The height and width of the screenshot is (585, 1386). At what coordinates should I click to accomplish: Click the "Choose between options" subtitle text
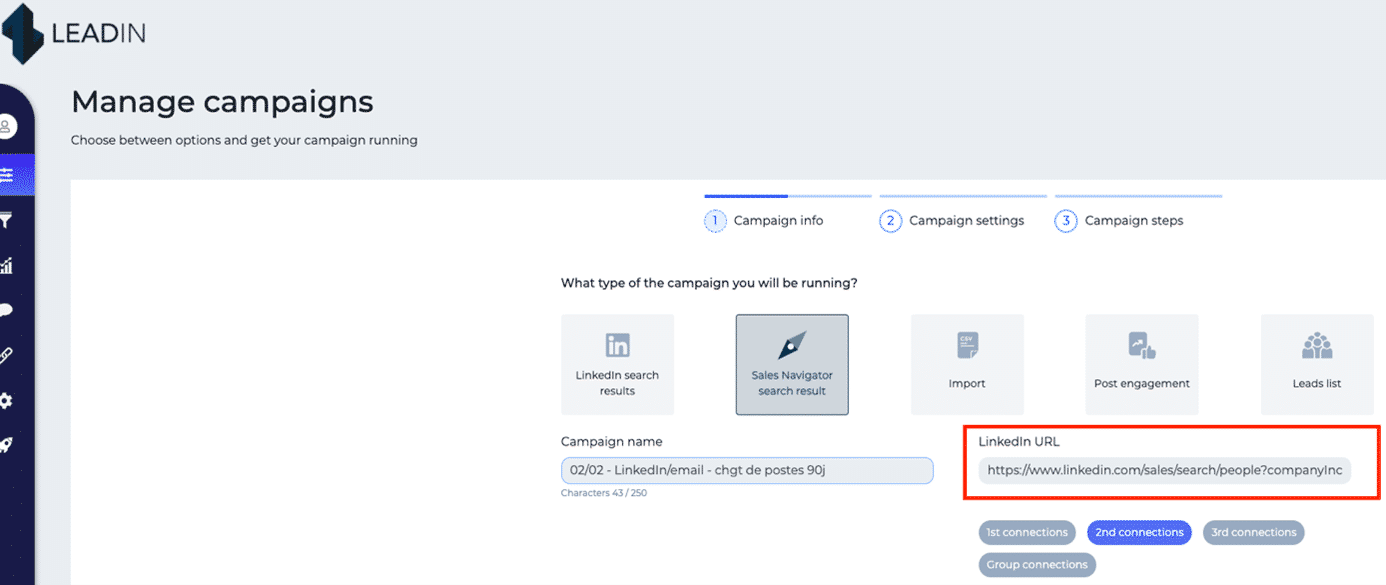pyautogui.click(x=244, y=140)
